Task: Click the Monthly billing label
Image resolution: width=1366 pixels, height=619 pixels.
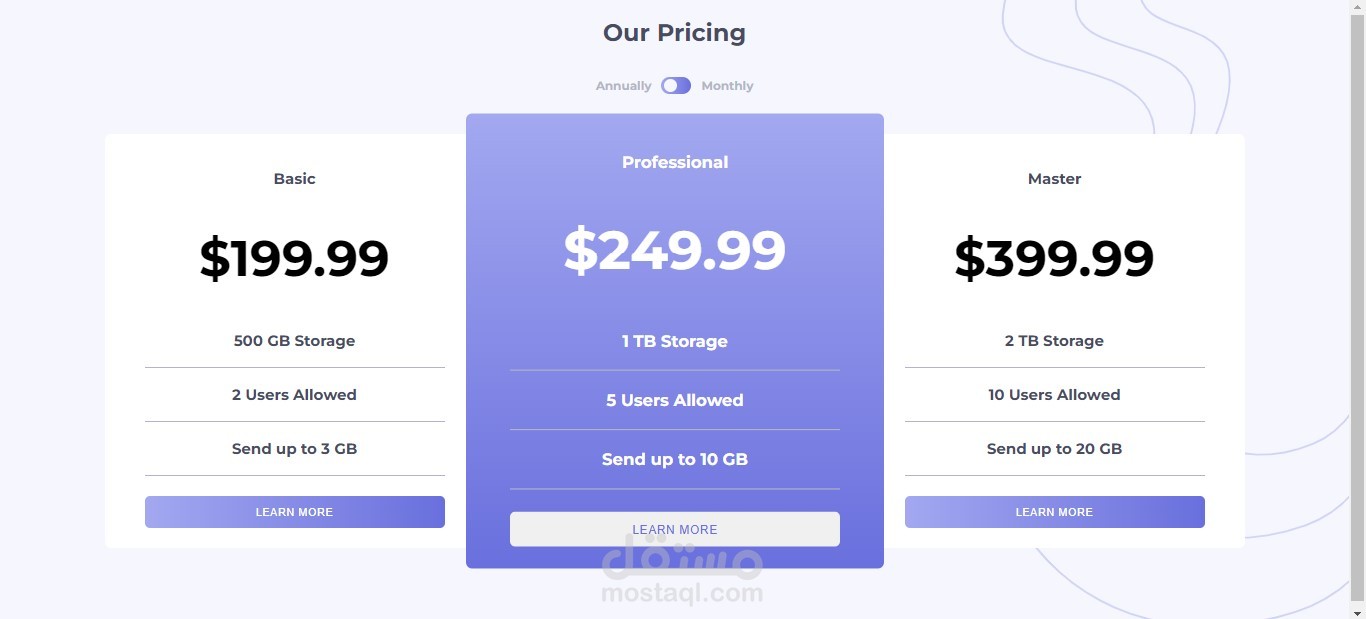Action: tap(727, 86)
